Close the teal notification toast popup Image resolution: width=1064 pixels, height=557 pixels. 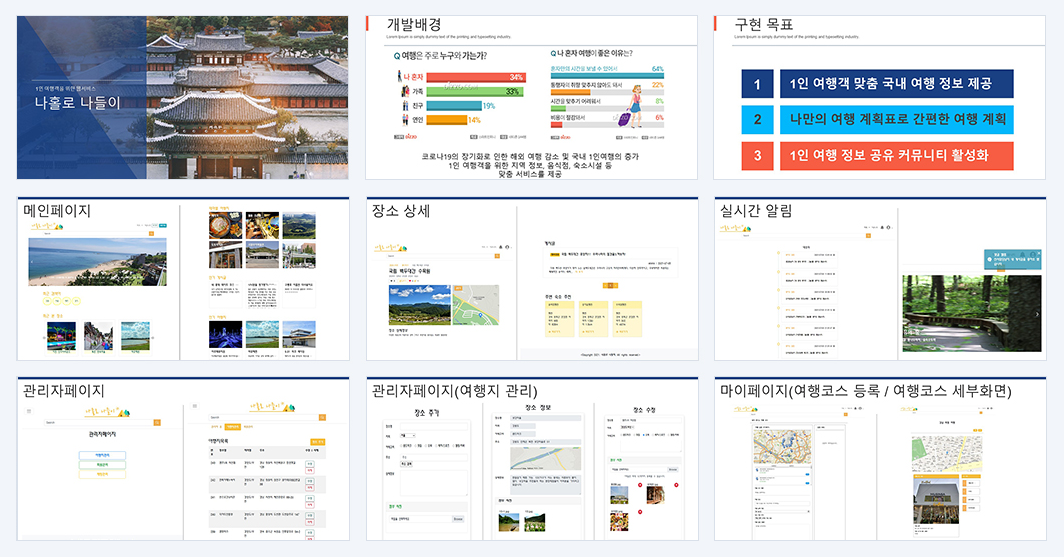[1038, 254]
